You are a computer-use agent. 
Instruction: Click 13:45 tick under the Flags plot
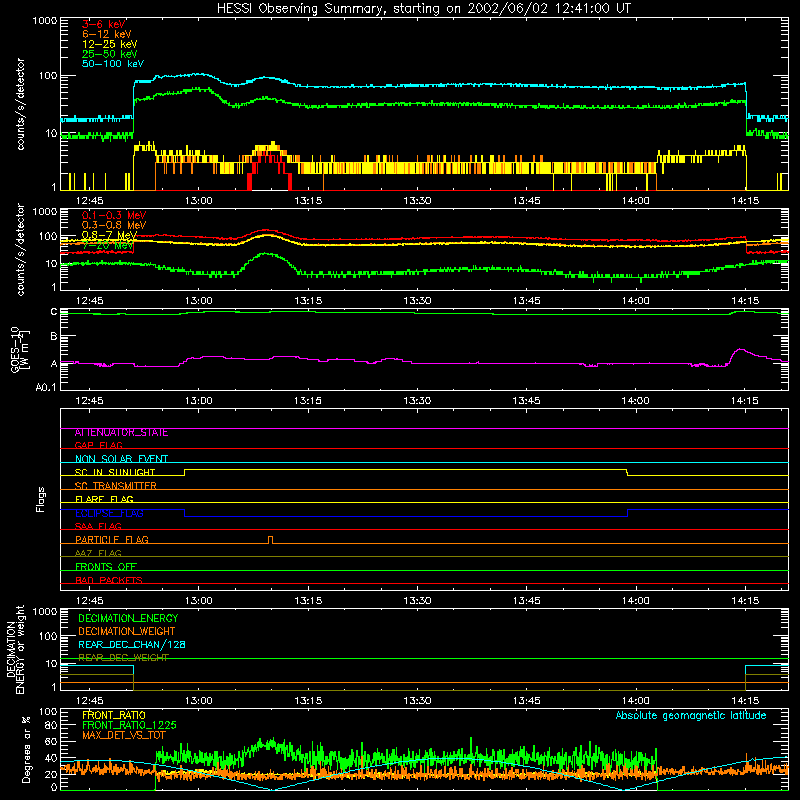click(527, 601)
